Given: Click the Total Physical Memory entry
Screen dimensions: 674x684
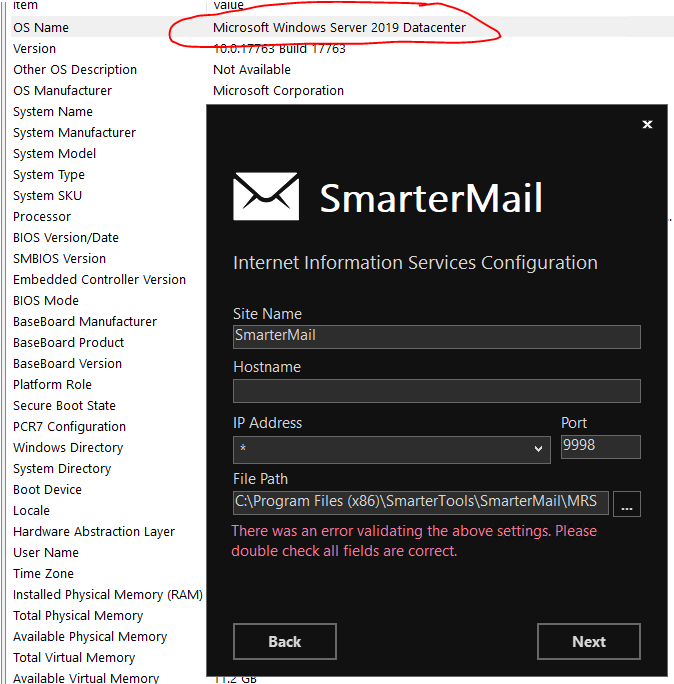Looking at the screenshot, I should 78,616.
